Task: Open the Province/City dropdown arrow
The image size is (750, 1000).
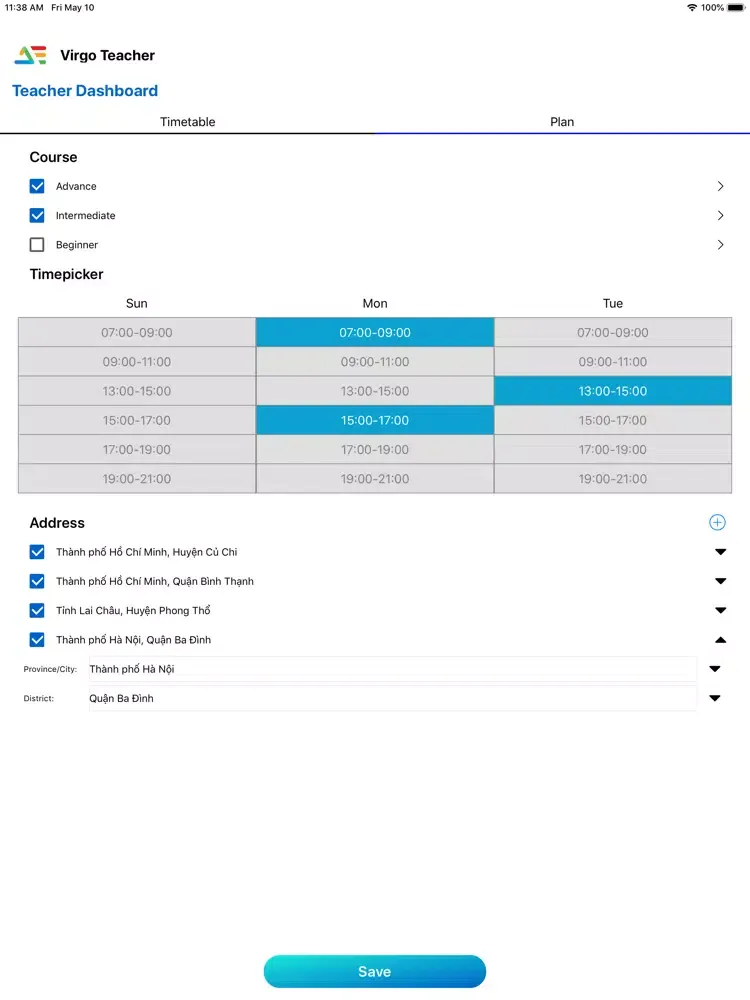Action: [715, 669]
